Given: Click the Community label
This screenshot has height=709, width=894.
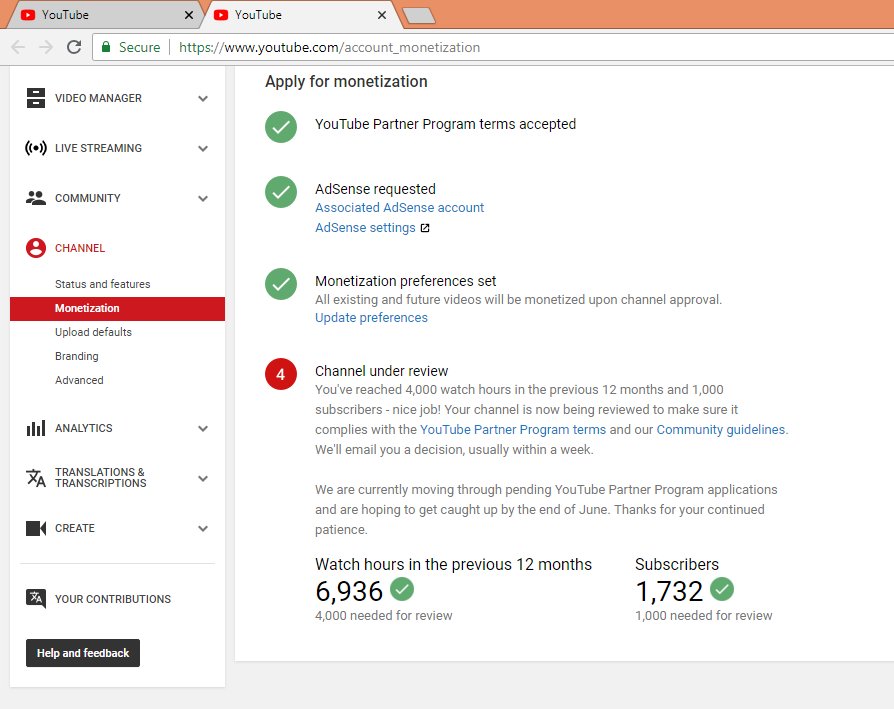Looking at the screenshot, I should tap(87, 198).
